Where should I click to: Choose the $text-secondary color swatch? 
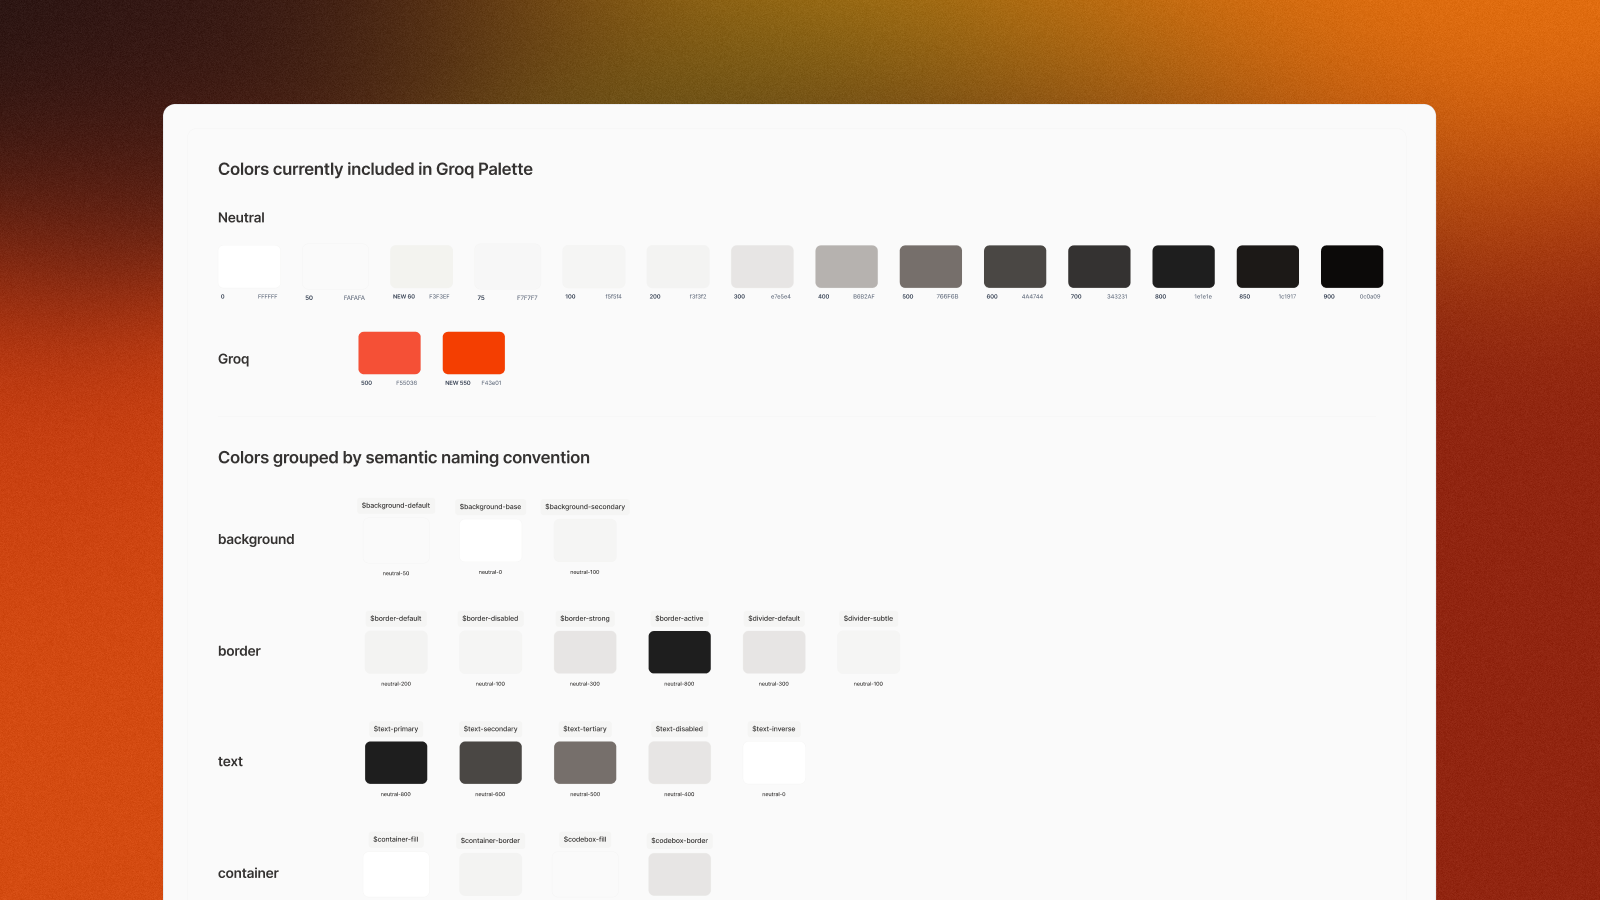[x=490, y=763]
